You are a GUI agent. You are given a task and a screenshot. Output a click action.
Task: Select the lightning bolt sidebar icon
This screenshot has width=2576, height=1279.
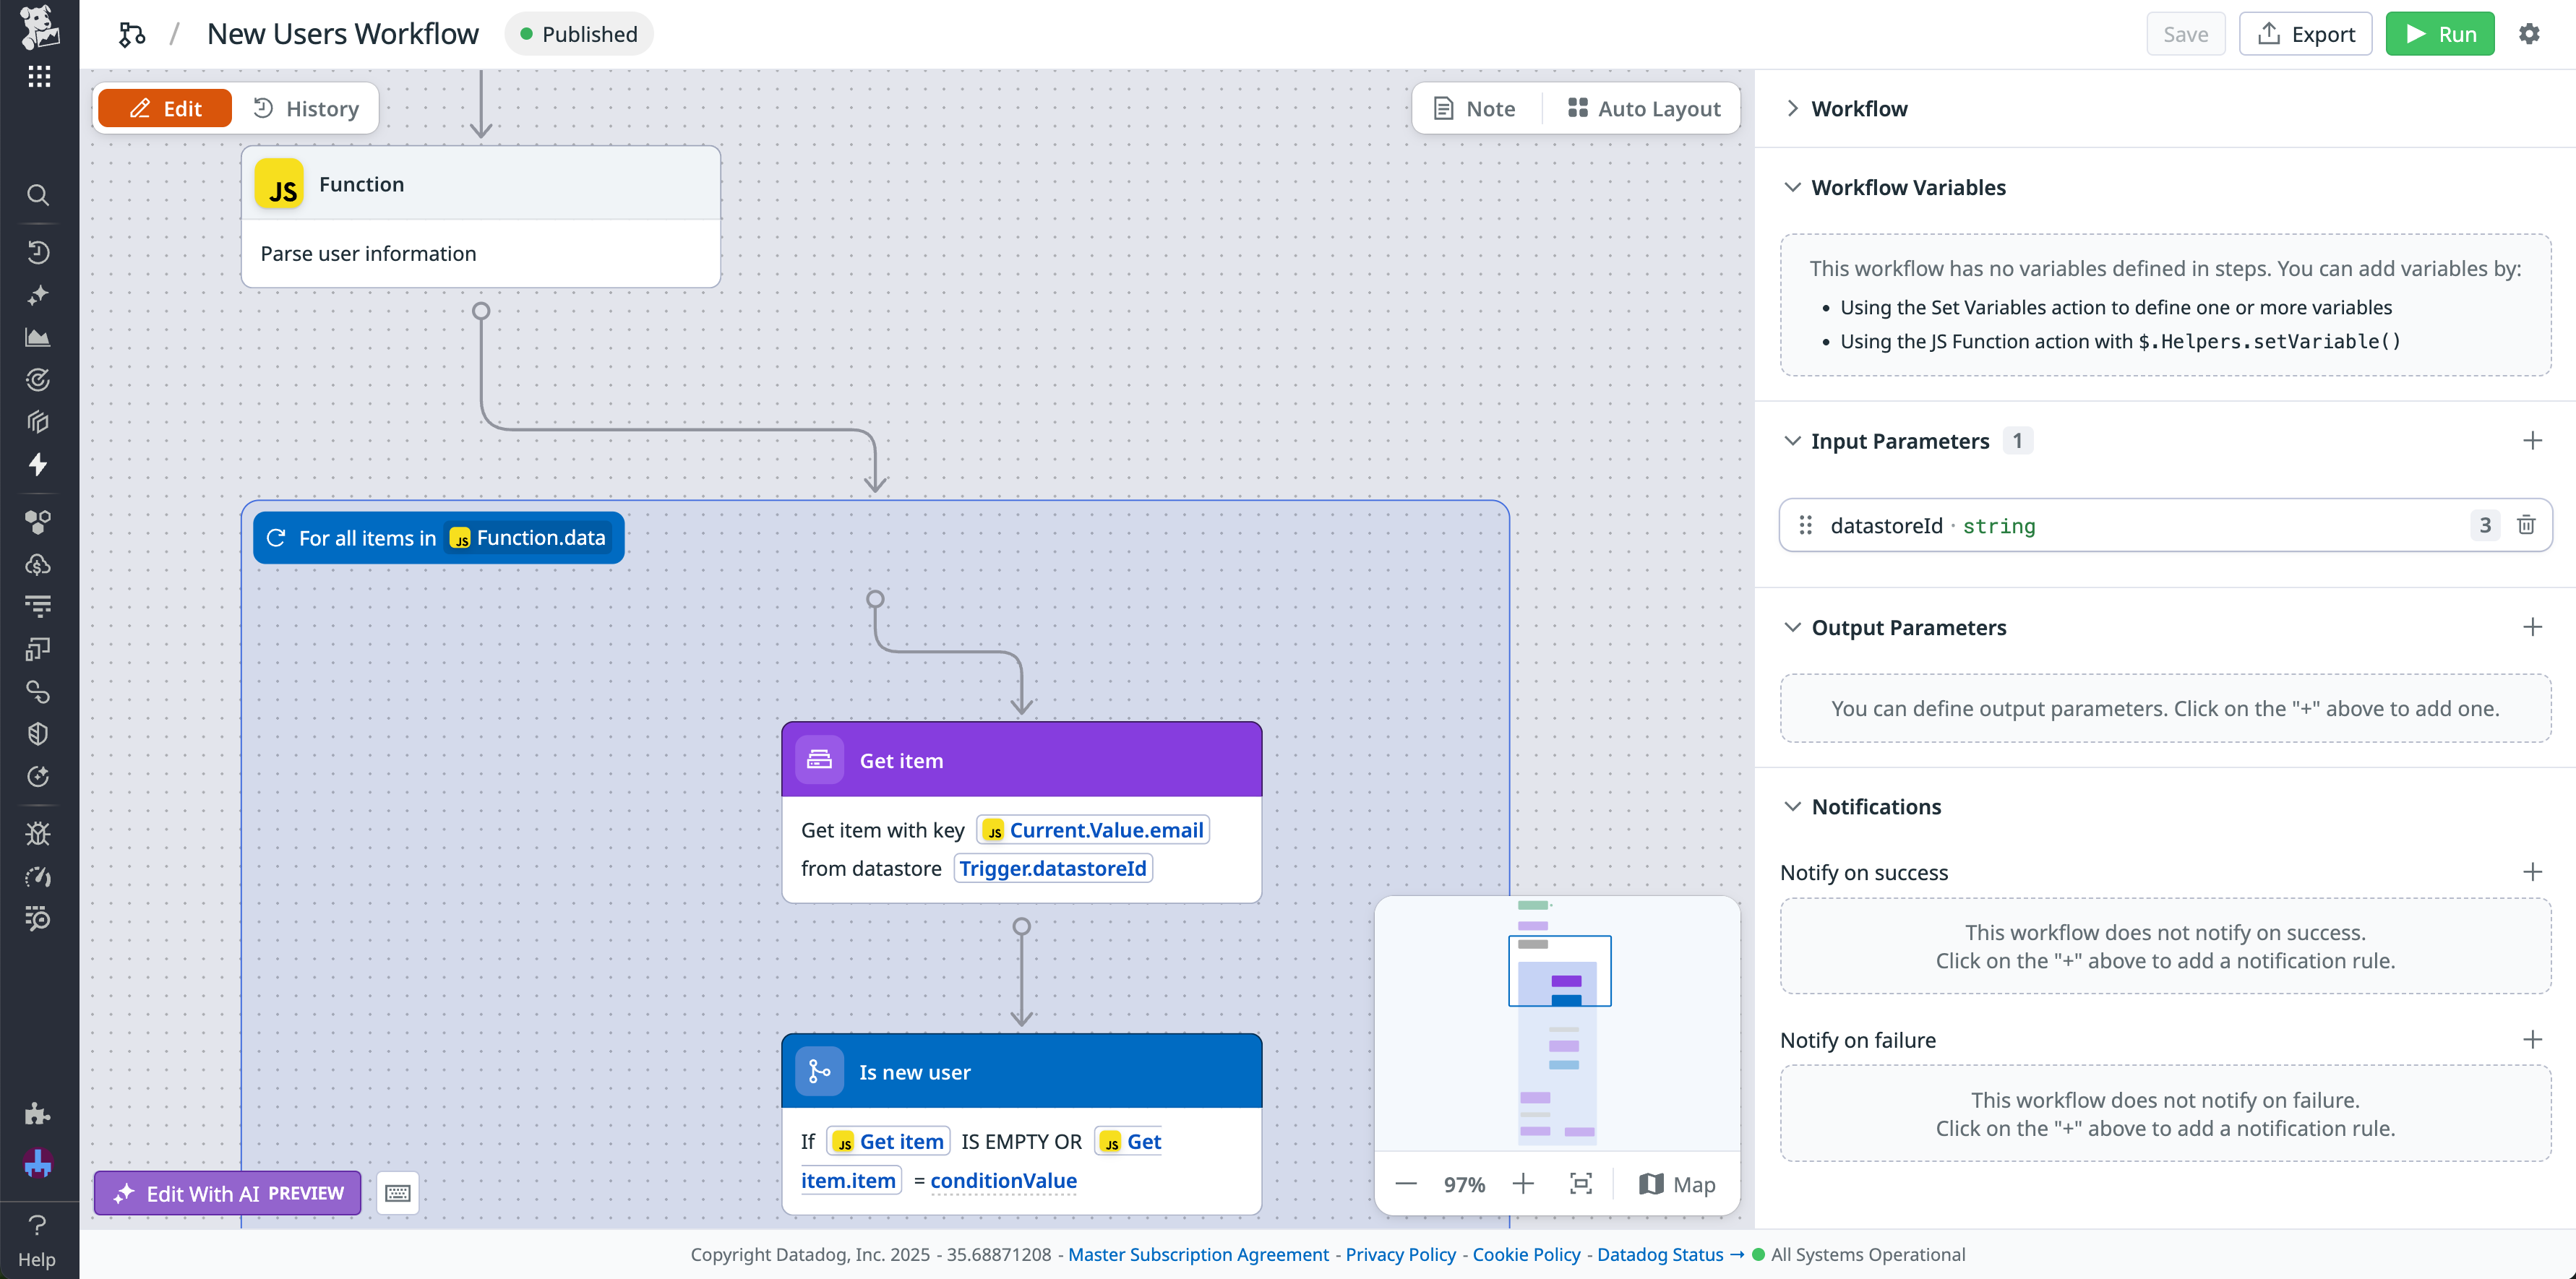click(38, 465)
